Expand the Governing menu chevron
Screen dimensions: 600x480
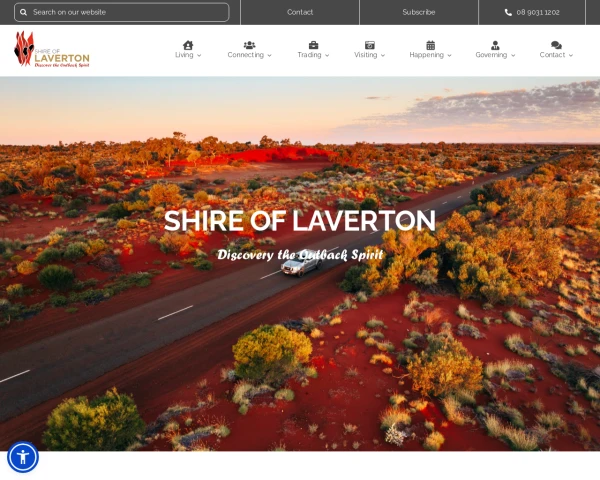(x=513, y=56)
